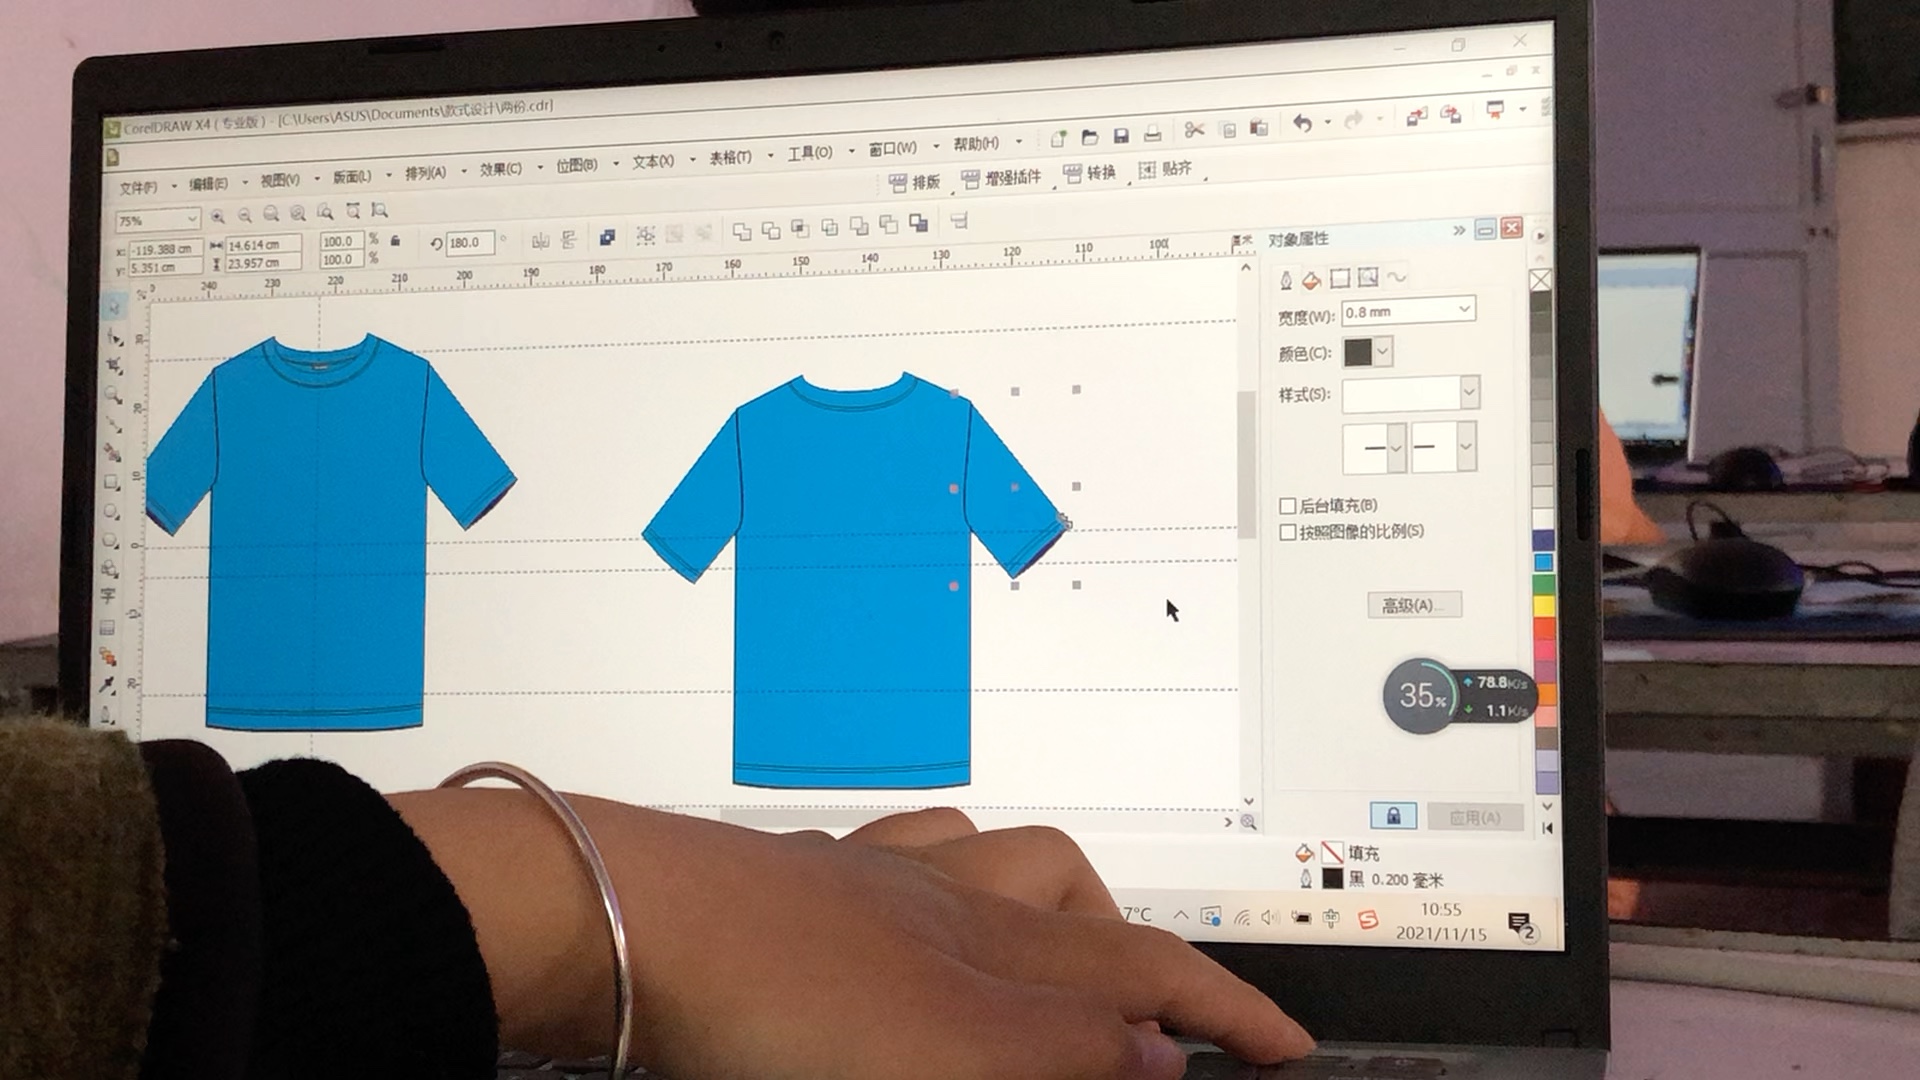Click the Weld shapes icon
Viewport: 1920px width, 1080px height.
(742, 231)
